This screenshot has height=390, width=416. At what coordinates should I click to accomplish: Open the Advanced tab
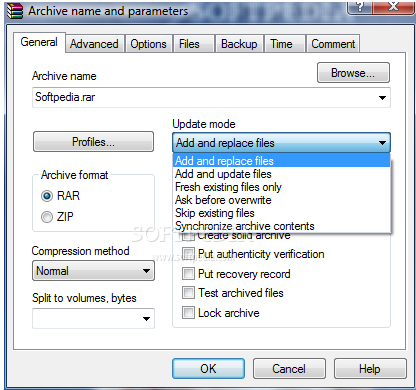[94, 44]
